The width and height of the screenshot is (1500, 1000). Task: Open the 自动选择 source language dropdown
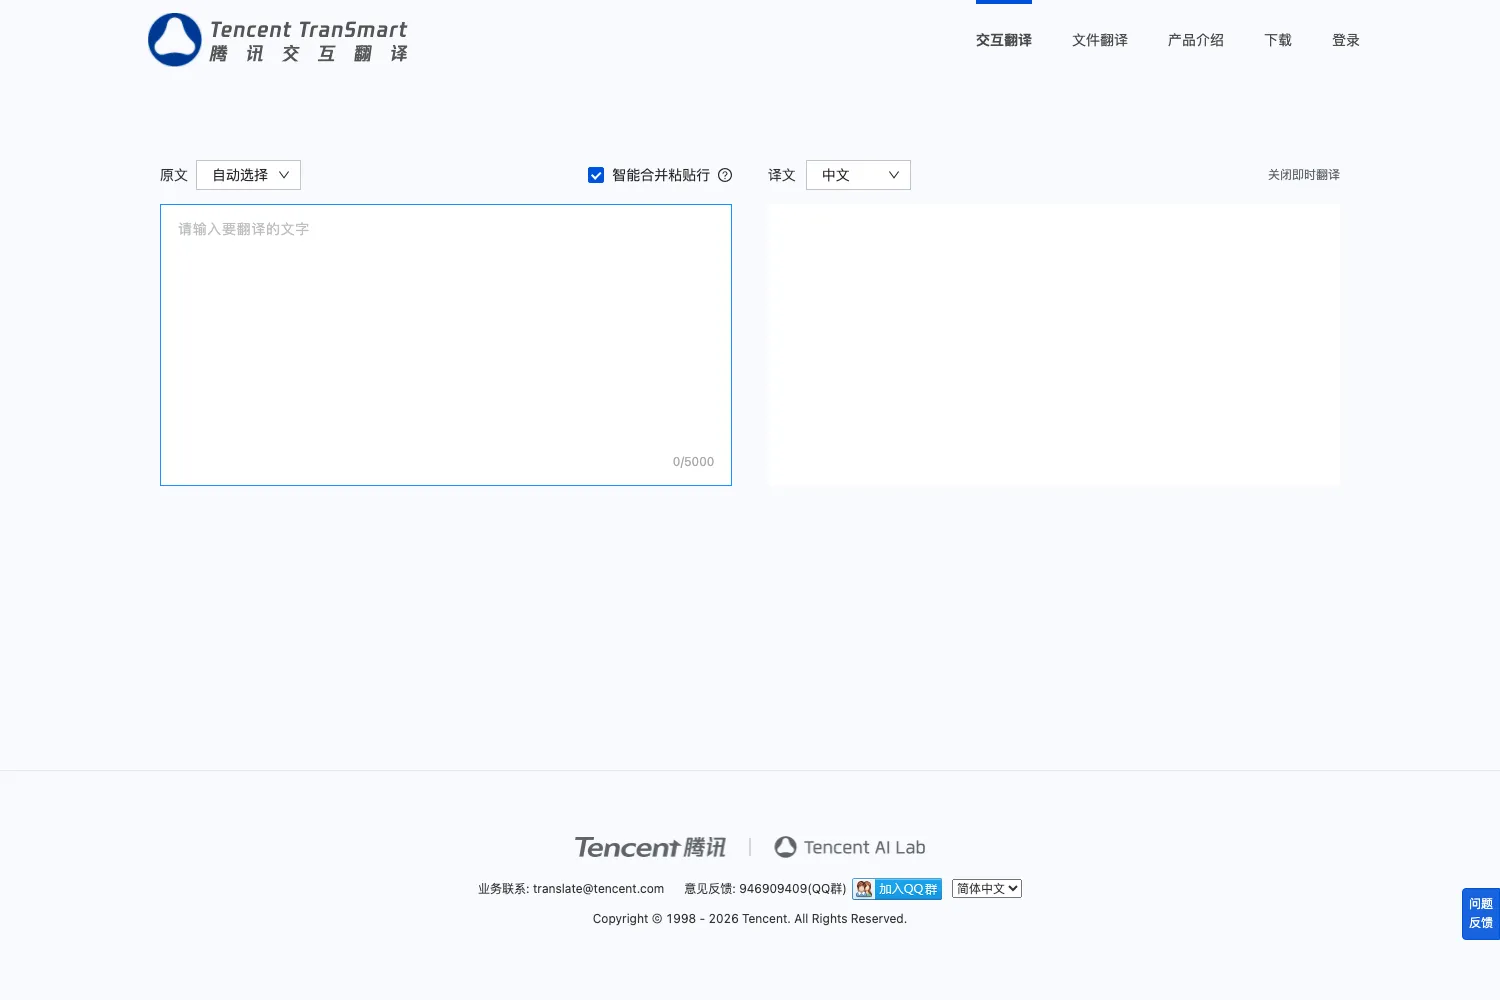click(248, 175)
